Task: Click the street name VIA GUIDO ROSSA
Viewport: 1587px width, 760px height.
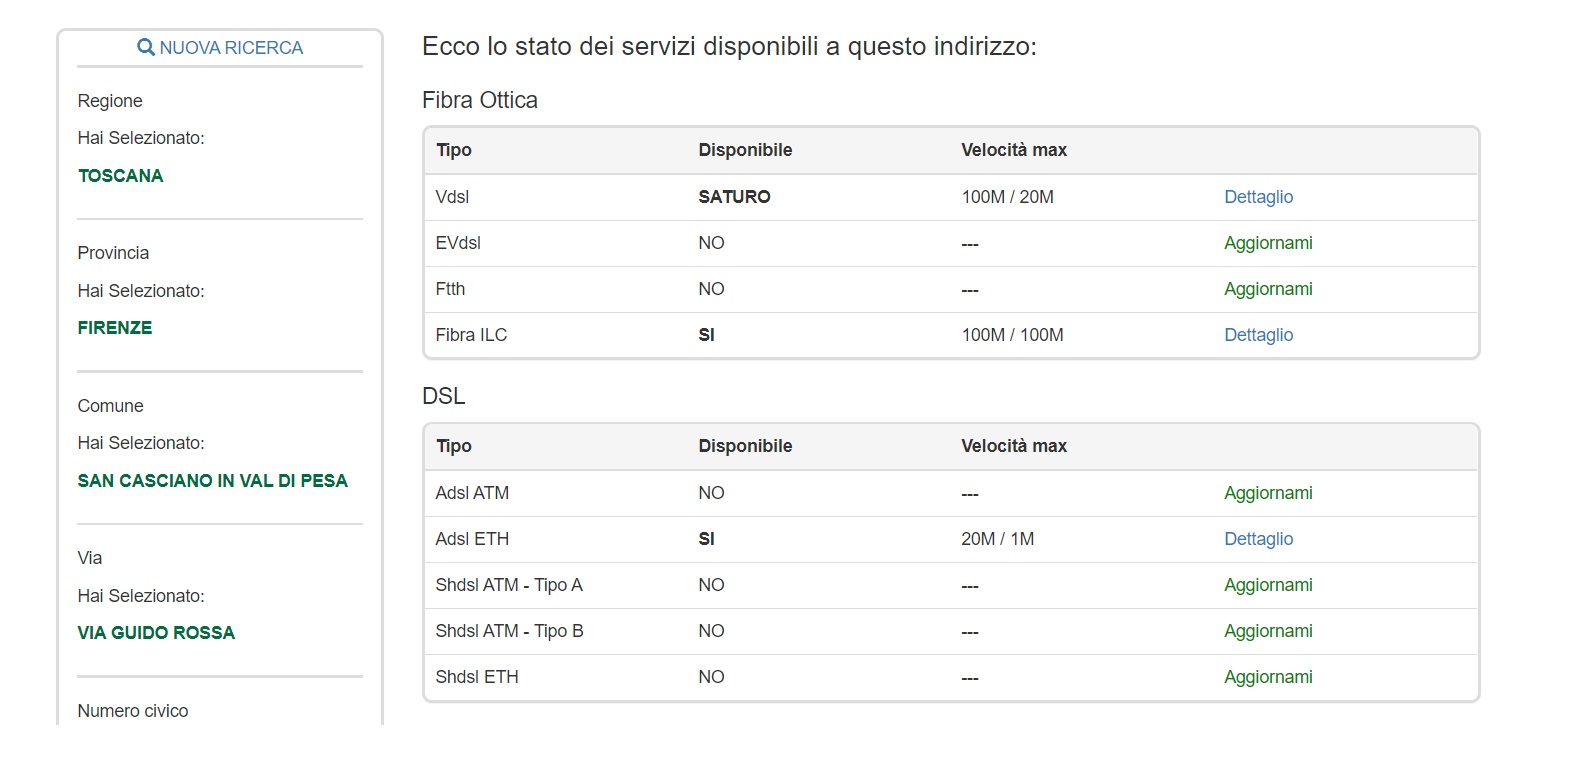Action: (156, 633)
